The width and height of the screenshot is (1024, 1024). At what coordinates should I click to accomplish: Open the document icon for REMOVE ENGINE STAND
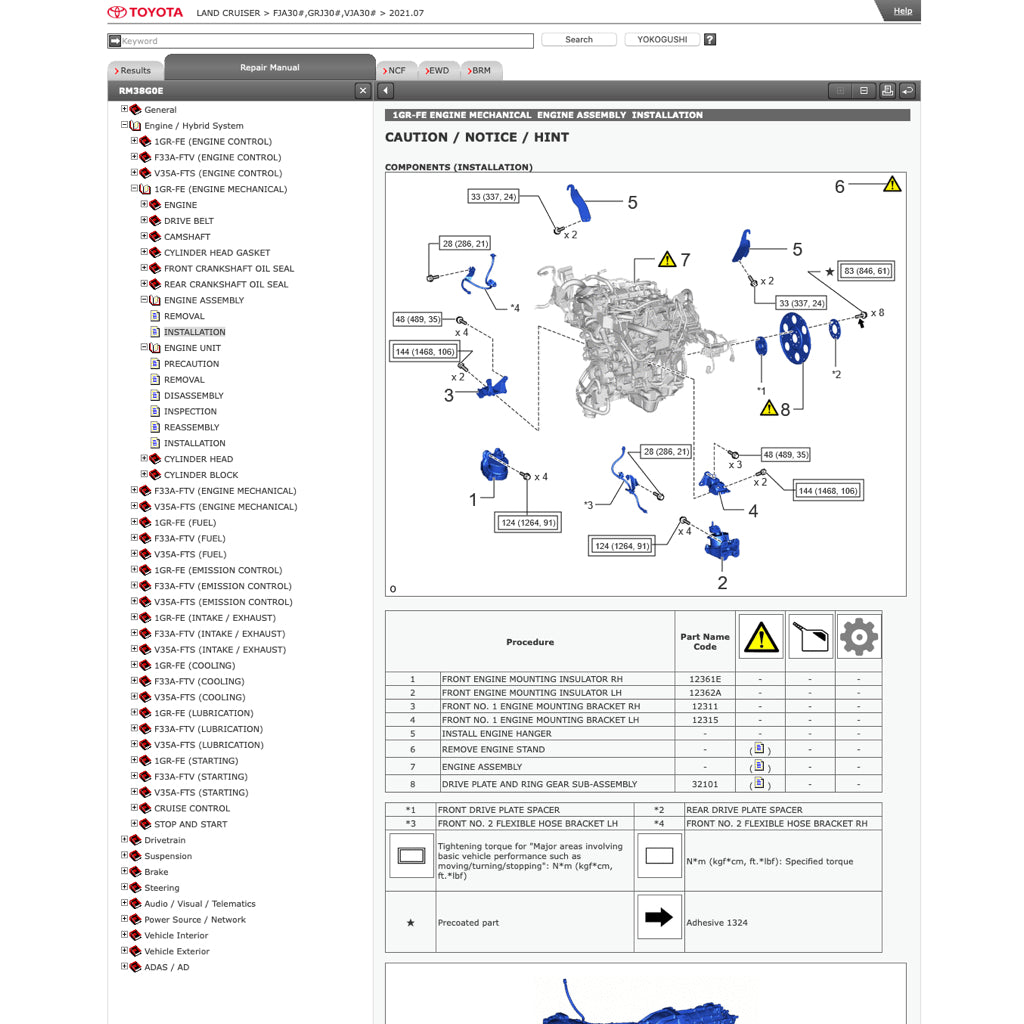tap(760, 749)
